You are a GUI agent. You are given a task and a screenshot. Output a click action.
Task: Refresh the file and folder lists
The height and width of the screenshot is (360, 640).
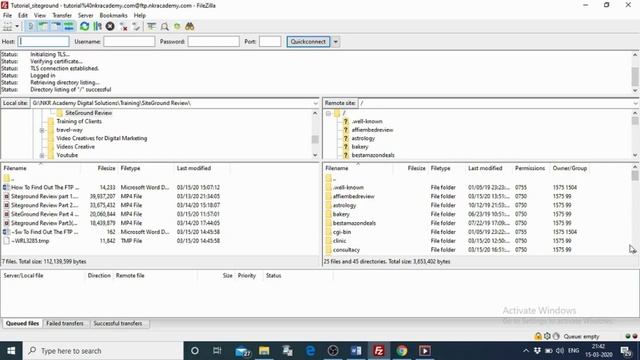tap(84, 27)
